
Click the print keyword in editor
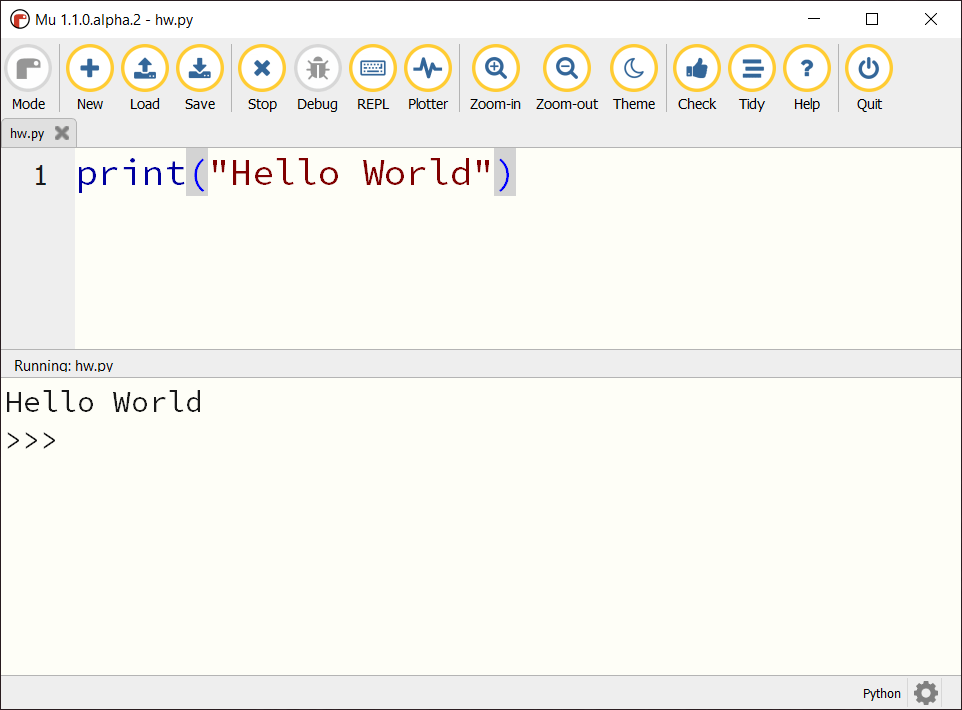coord(131,173)
